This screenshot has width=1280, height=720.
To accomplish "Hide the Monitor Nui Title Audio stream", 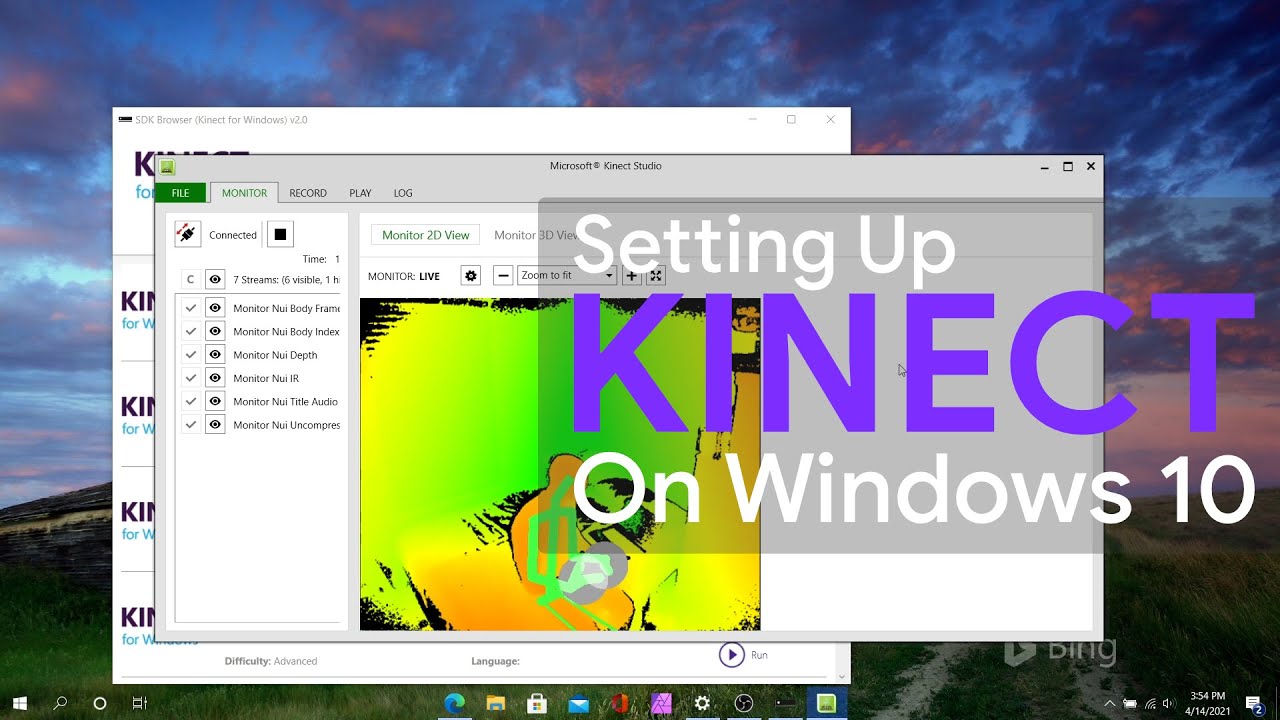I will (214, 401).
